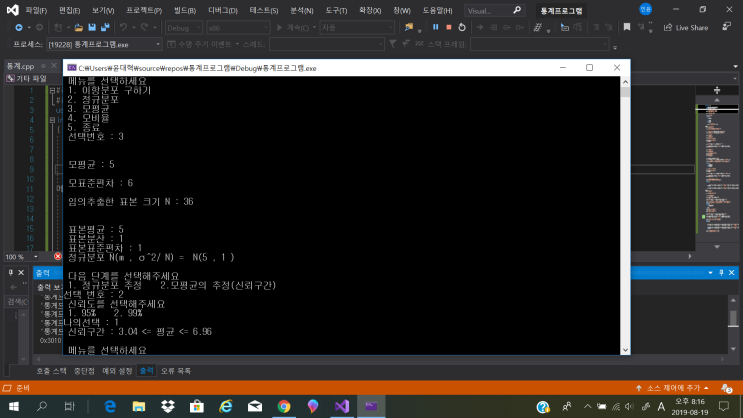
Task: Open Microsoft Store from the taskbar
Action: click(197, 406)
